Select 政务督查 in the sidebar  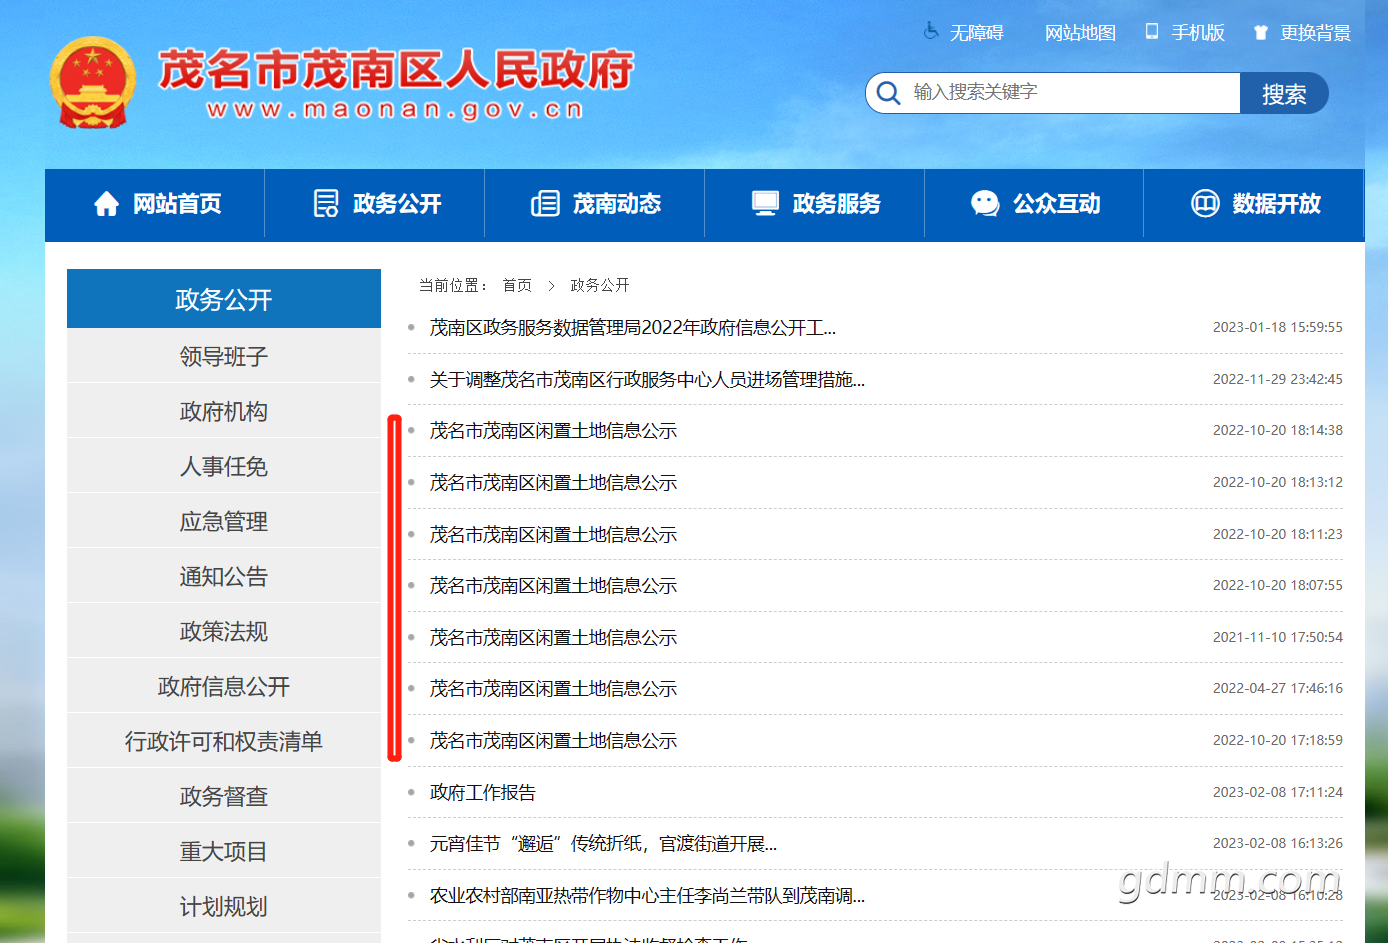pyautogui.click(x=224, y=796)
